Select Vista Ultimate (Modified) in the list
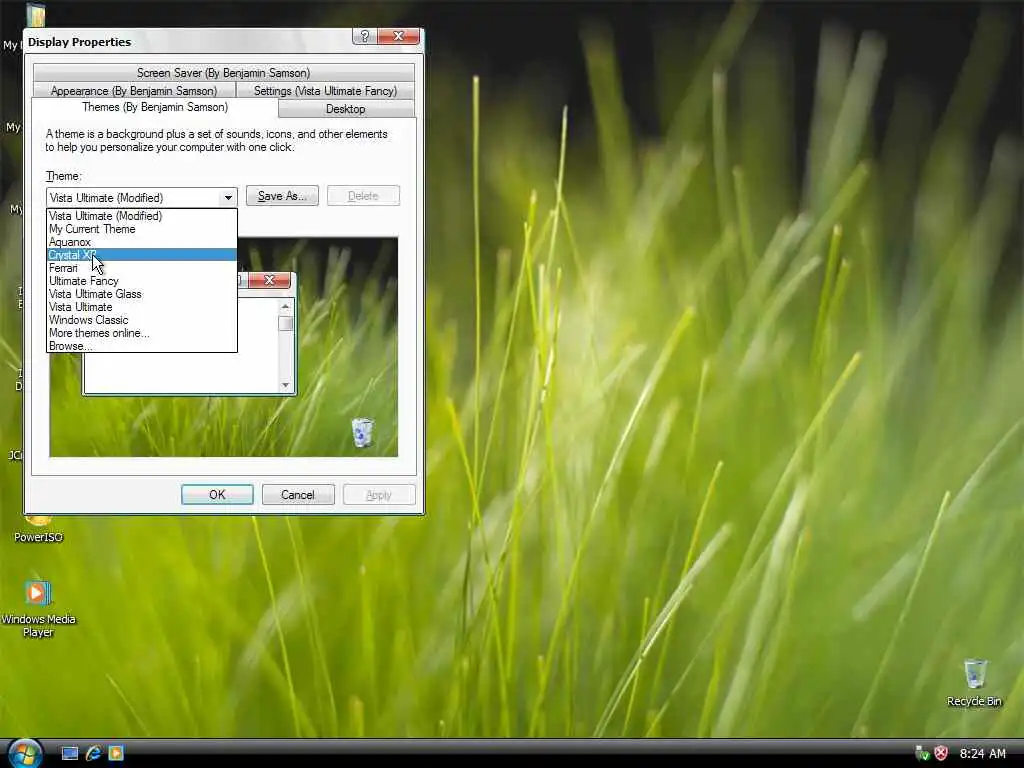The image size is (1024, 768). click(142, 216)
